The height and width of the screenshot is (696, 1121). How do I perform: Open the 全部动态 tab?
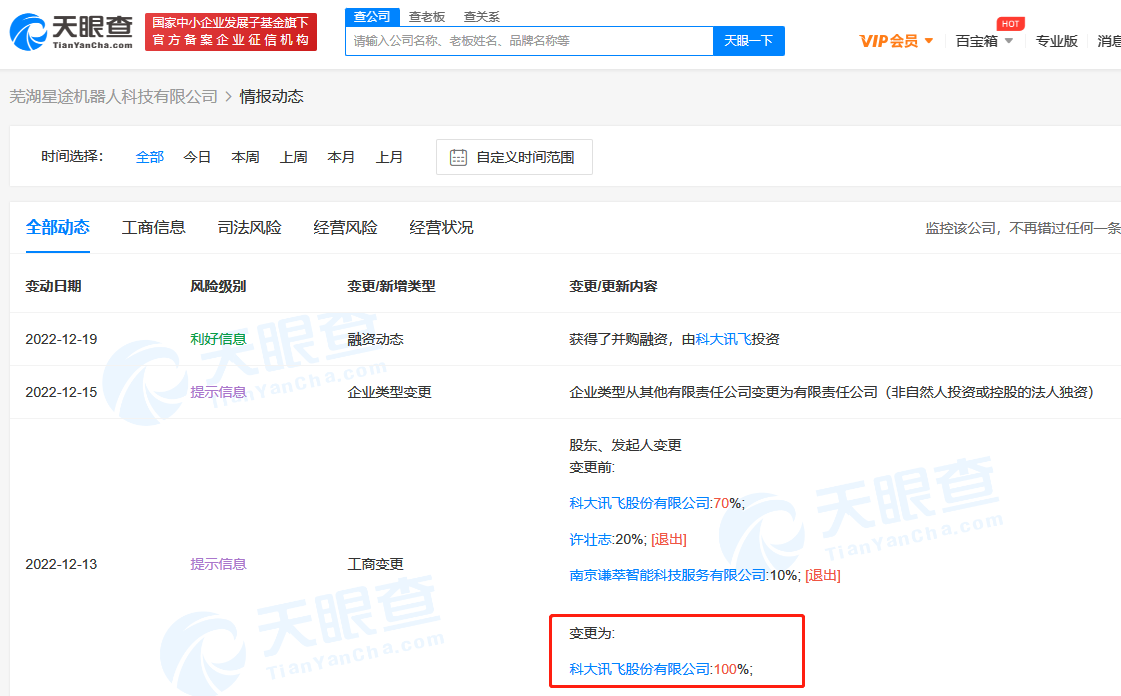pos(58,227)
